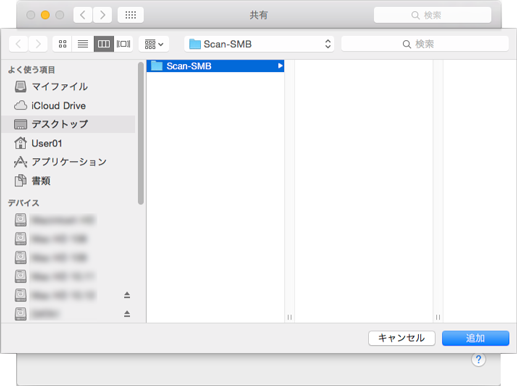Open iCloud Drive in the sidebar
517x386 pixels.
50,106
